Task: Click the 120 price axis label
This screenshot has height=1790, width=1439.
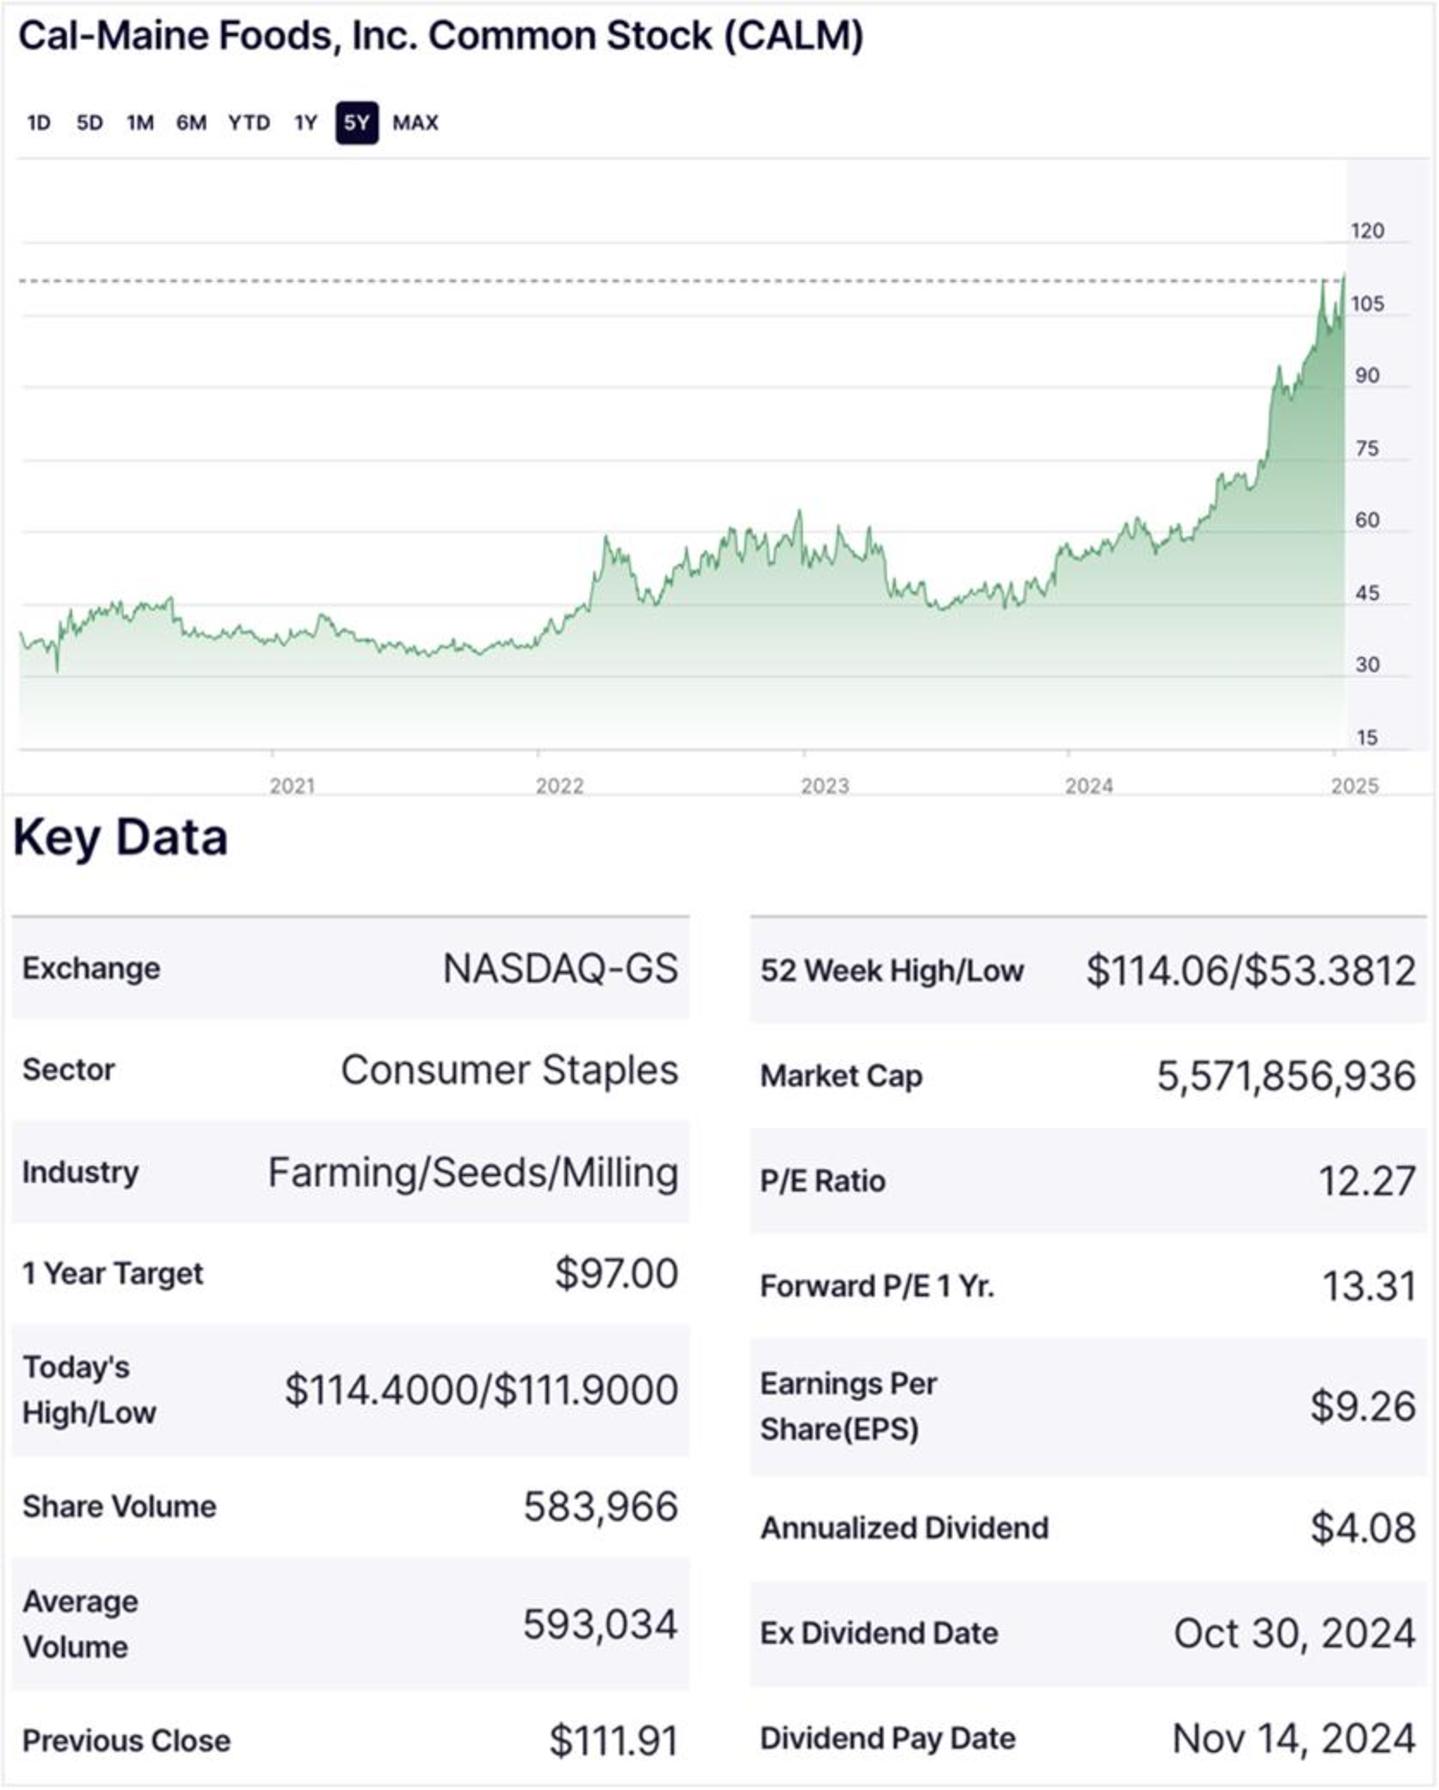Action: click(x=1367, y=231)
